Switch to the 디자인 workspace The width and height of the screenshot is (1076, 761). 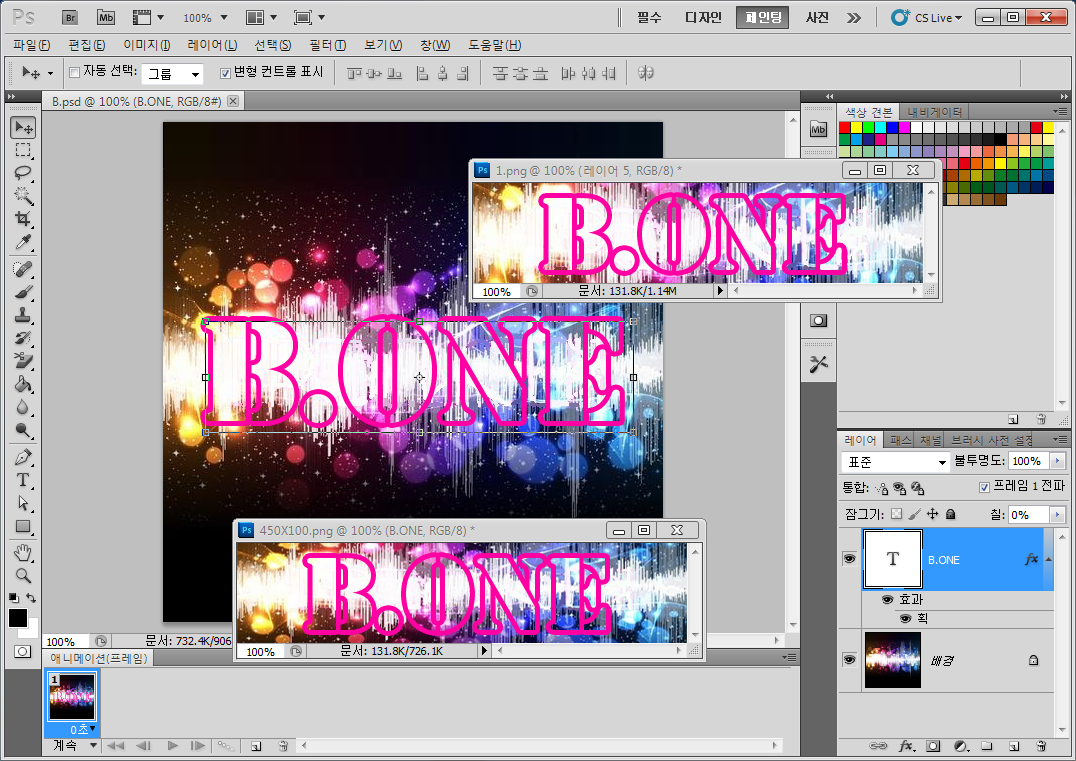(703, 18)
